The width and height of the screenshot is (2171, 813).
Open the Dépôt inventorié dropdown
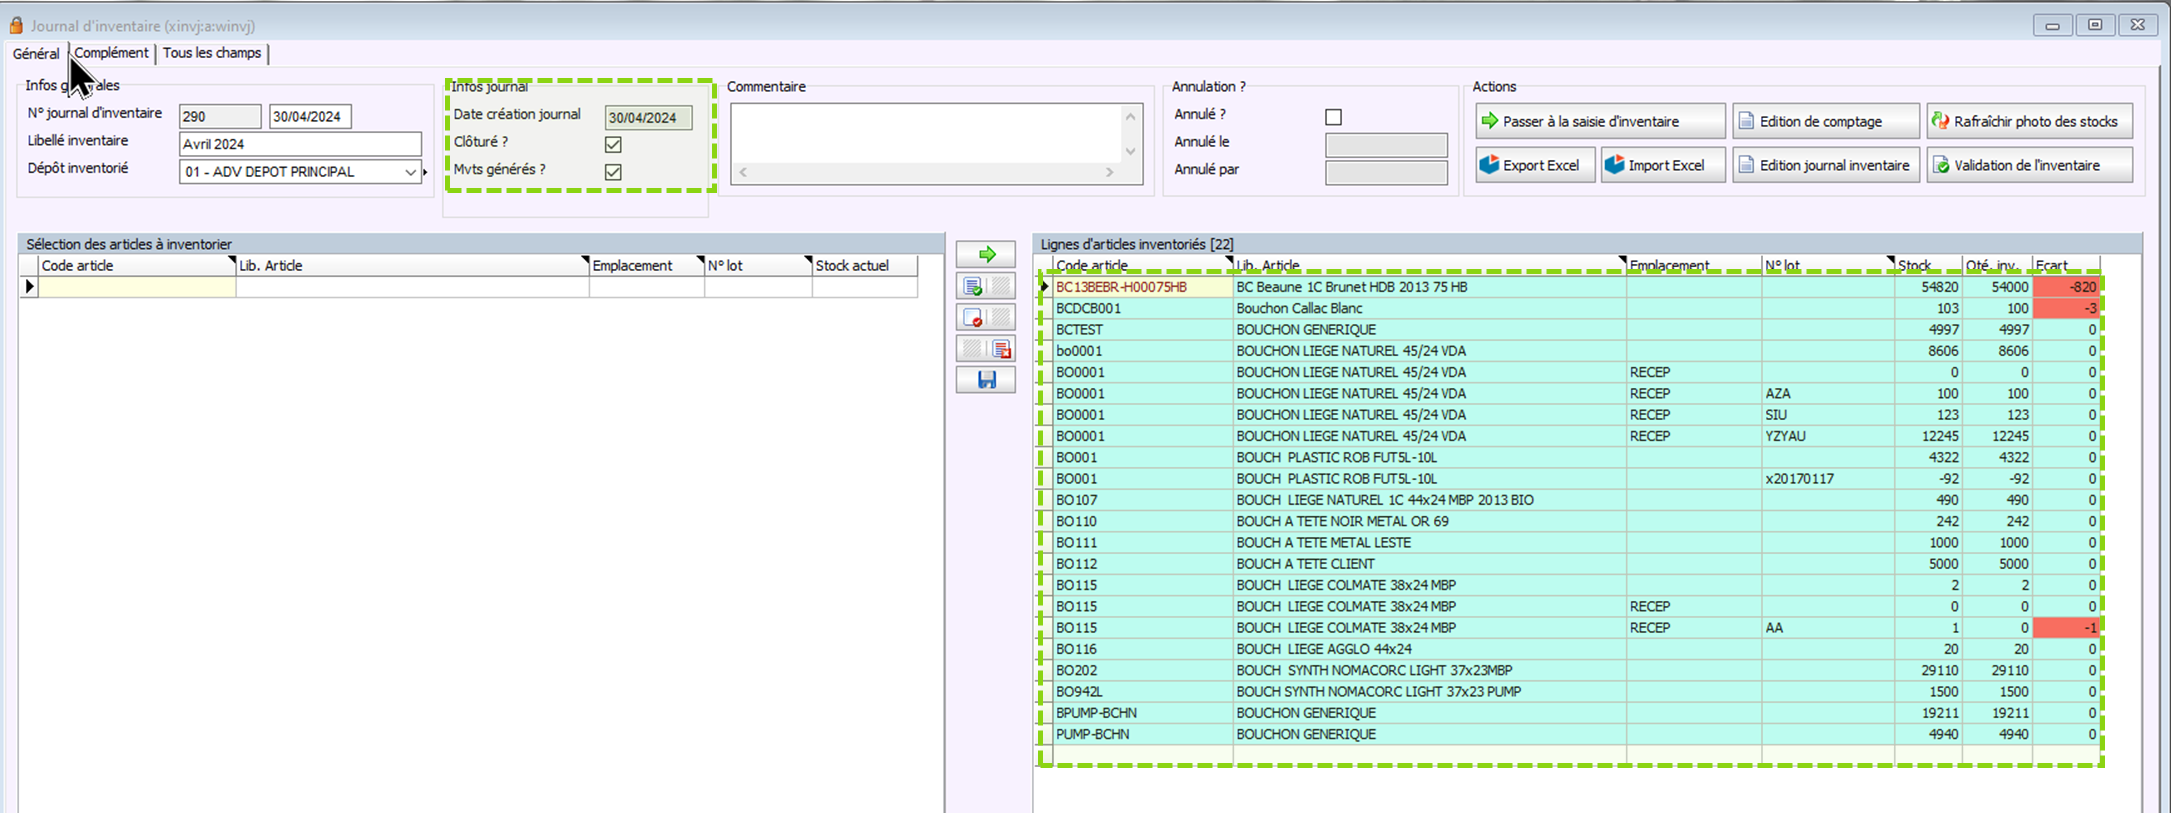click(x=409, y=172)
